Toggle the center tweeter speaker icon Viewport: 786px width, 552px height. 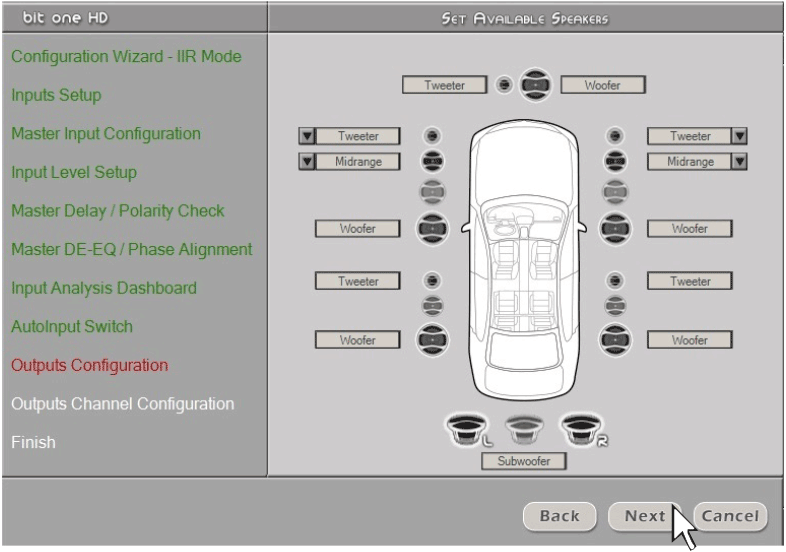(x=504, y=85)
